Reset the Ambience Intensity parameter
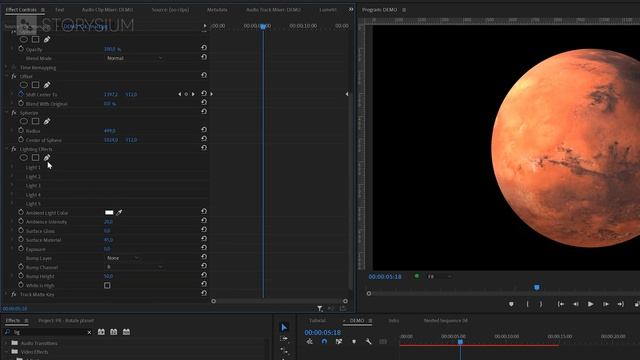Viewport: 640px width, 360px height. point(204,221)
